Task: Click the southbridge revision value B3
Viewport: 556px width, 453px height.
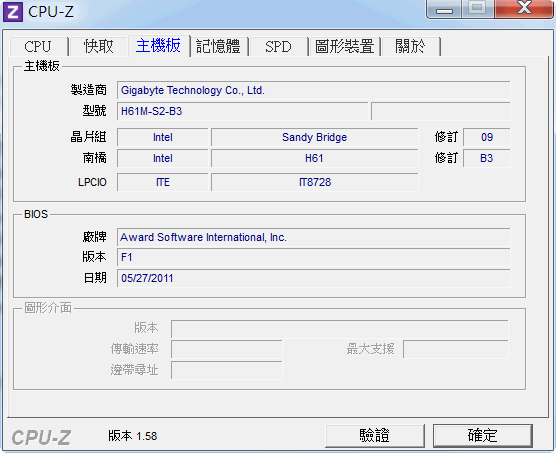Action: click(487, 158)
